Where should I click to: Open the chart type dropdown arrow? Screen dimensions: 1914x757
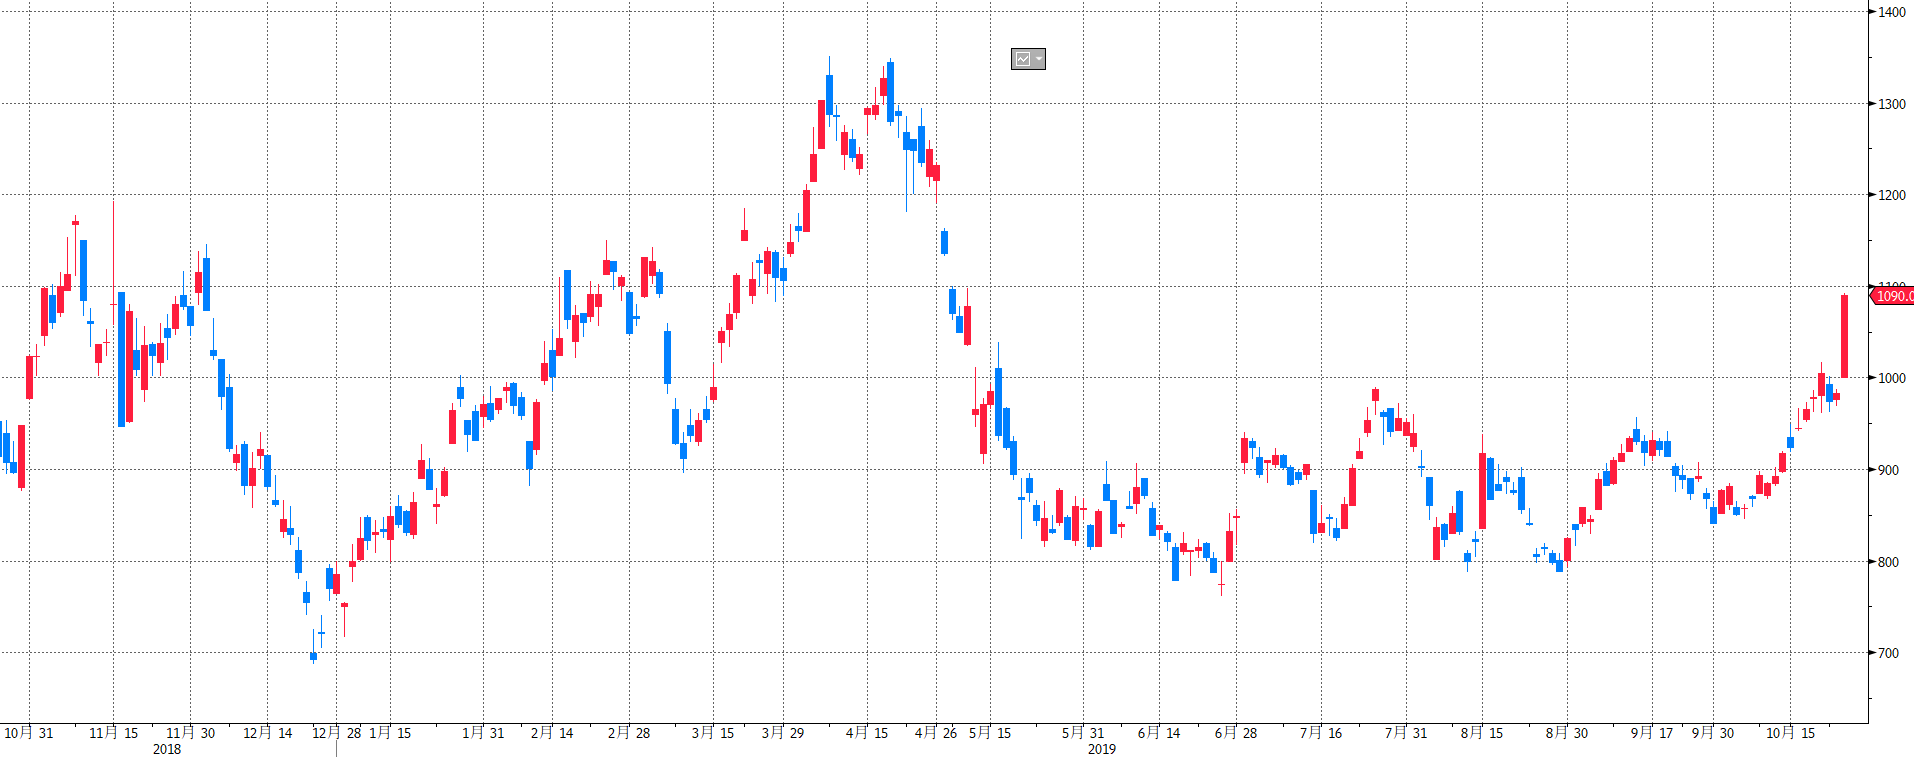[1039, 60]
